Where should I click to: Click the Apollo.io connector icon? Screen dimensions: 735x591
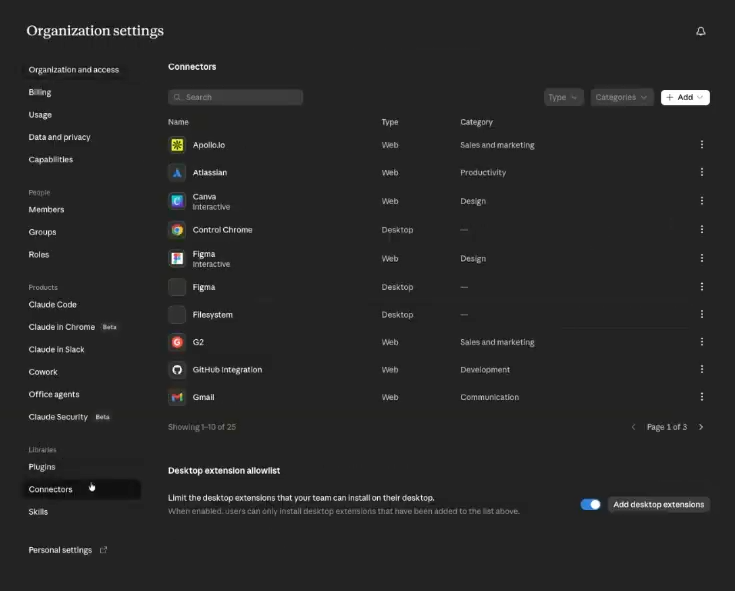tap(177, 145)
